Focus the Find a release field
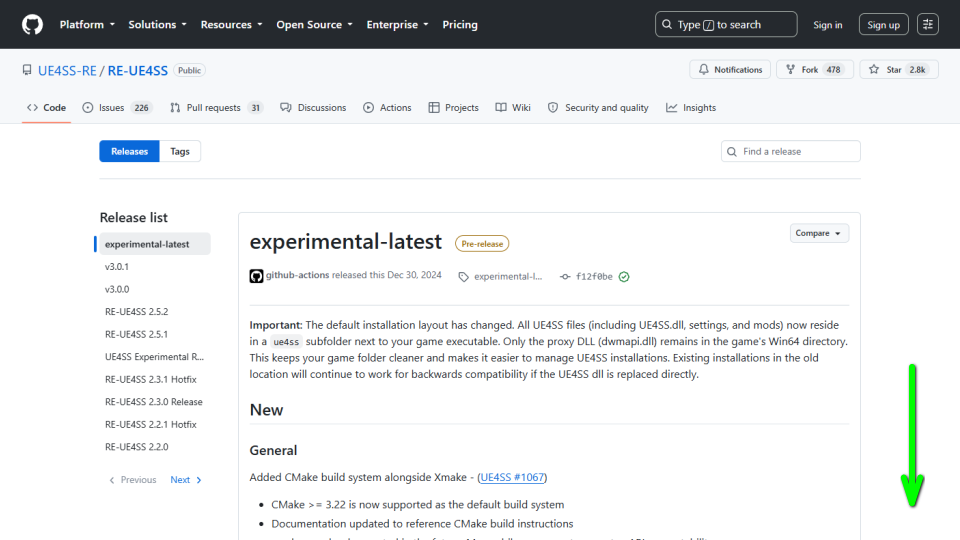 [790, 151]
